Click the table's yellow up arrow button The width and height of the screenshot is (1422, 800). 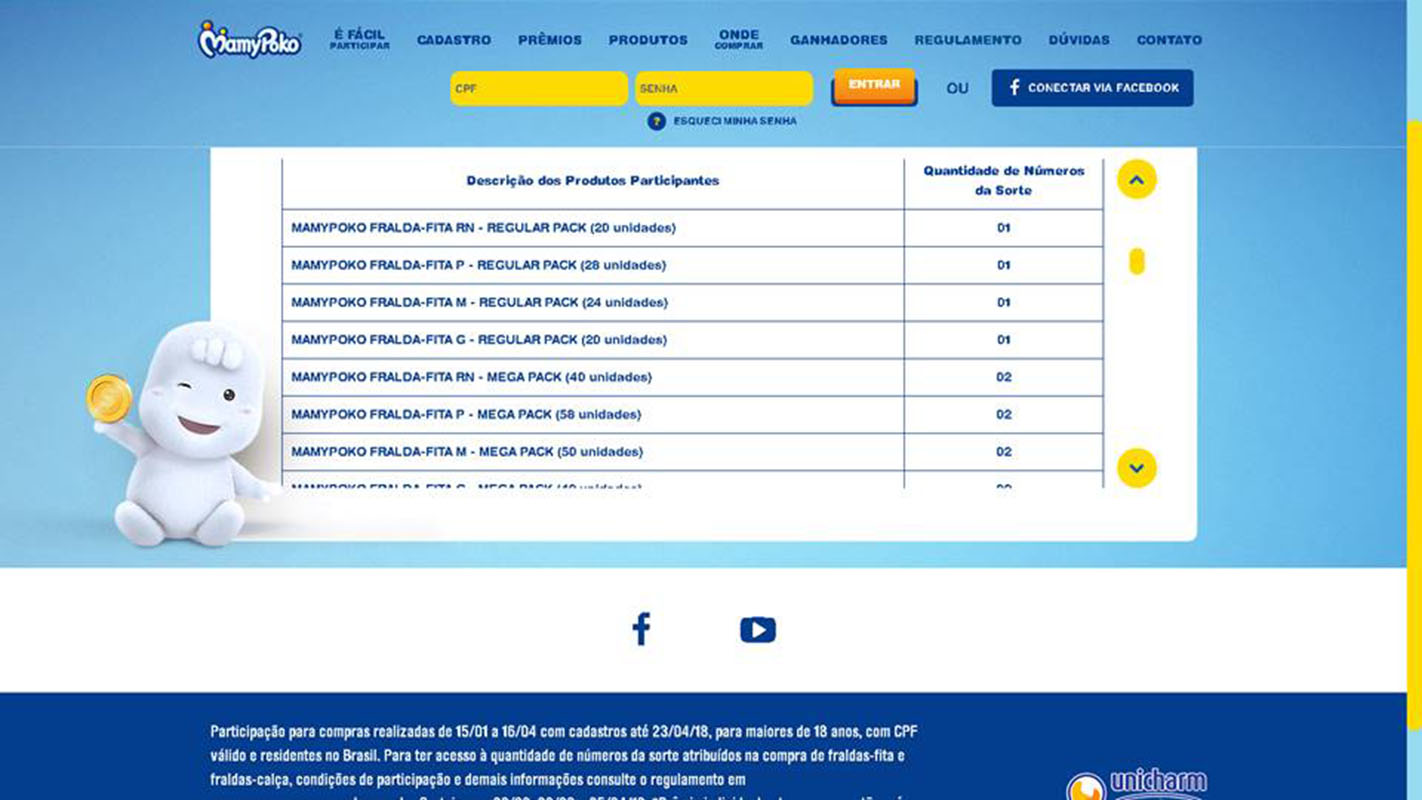(x=1137, y=180)
